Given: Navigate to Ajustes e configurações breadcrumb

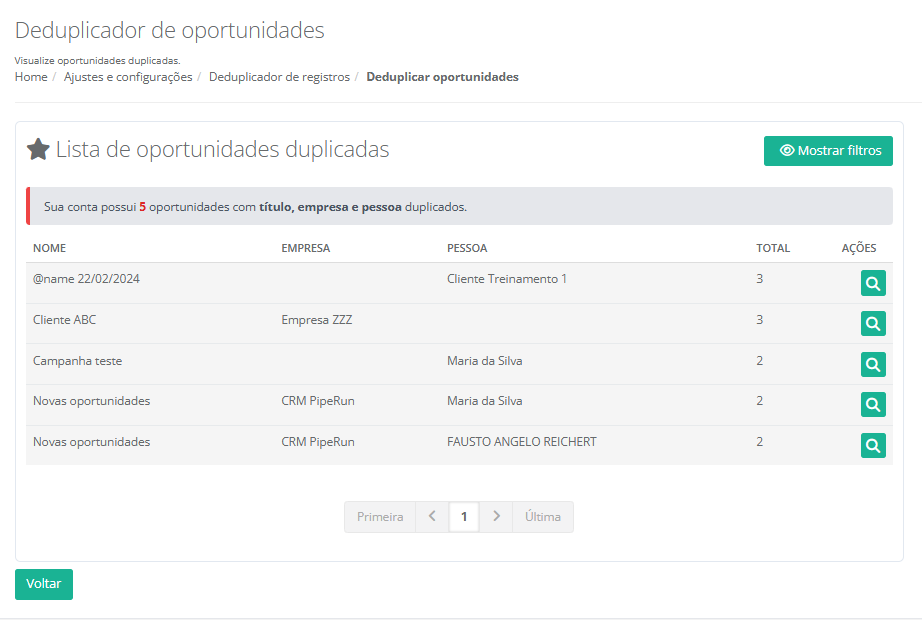Looking at the screenshot, I should coord(128,77).
